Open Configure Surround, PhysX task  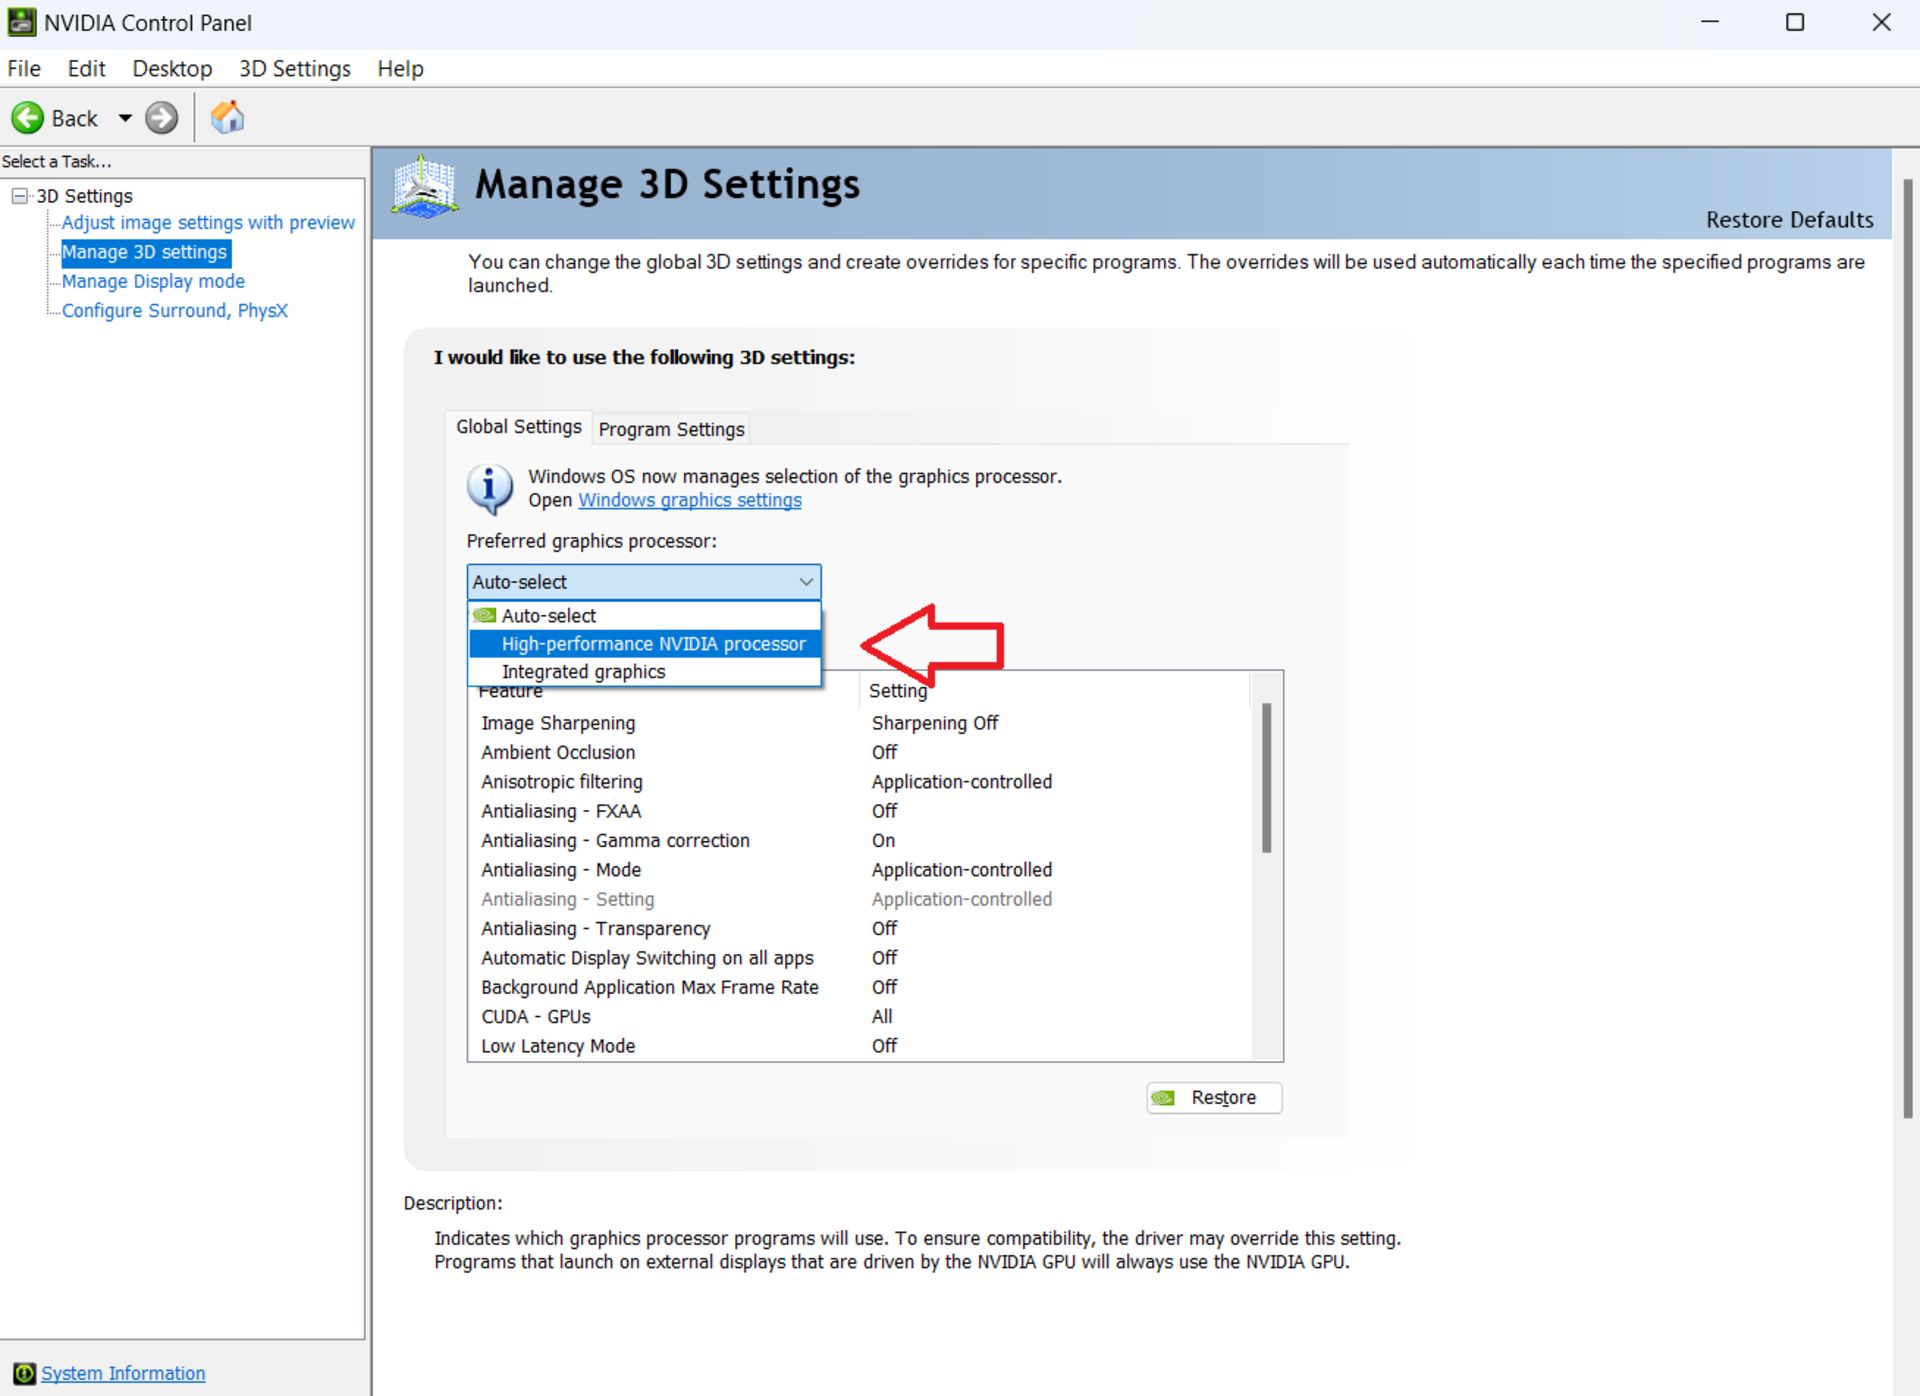(175, 310)
